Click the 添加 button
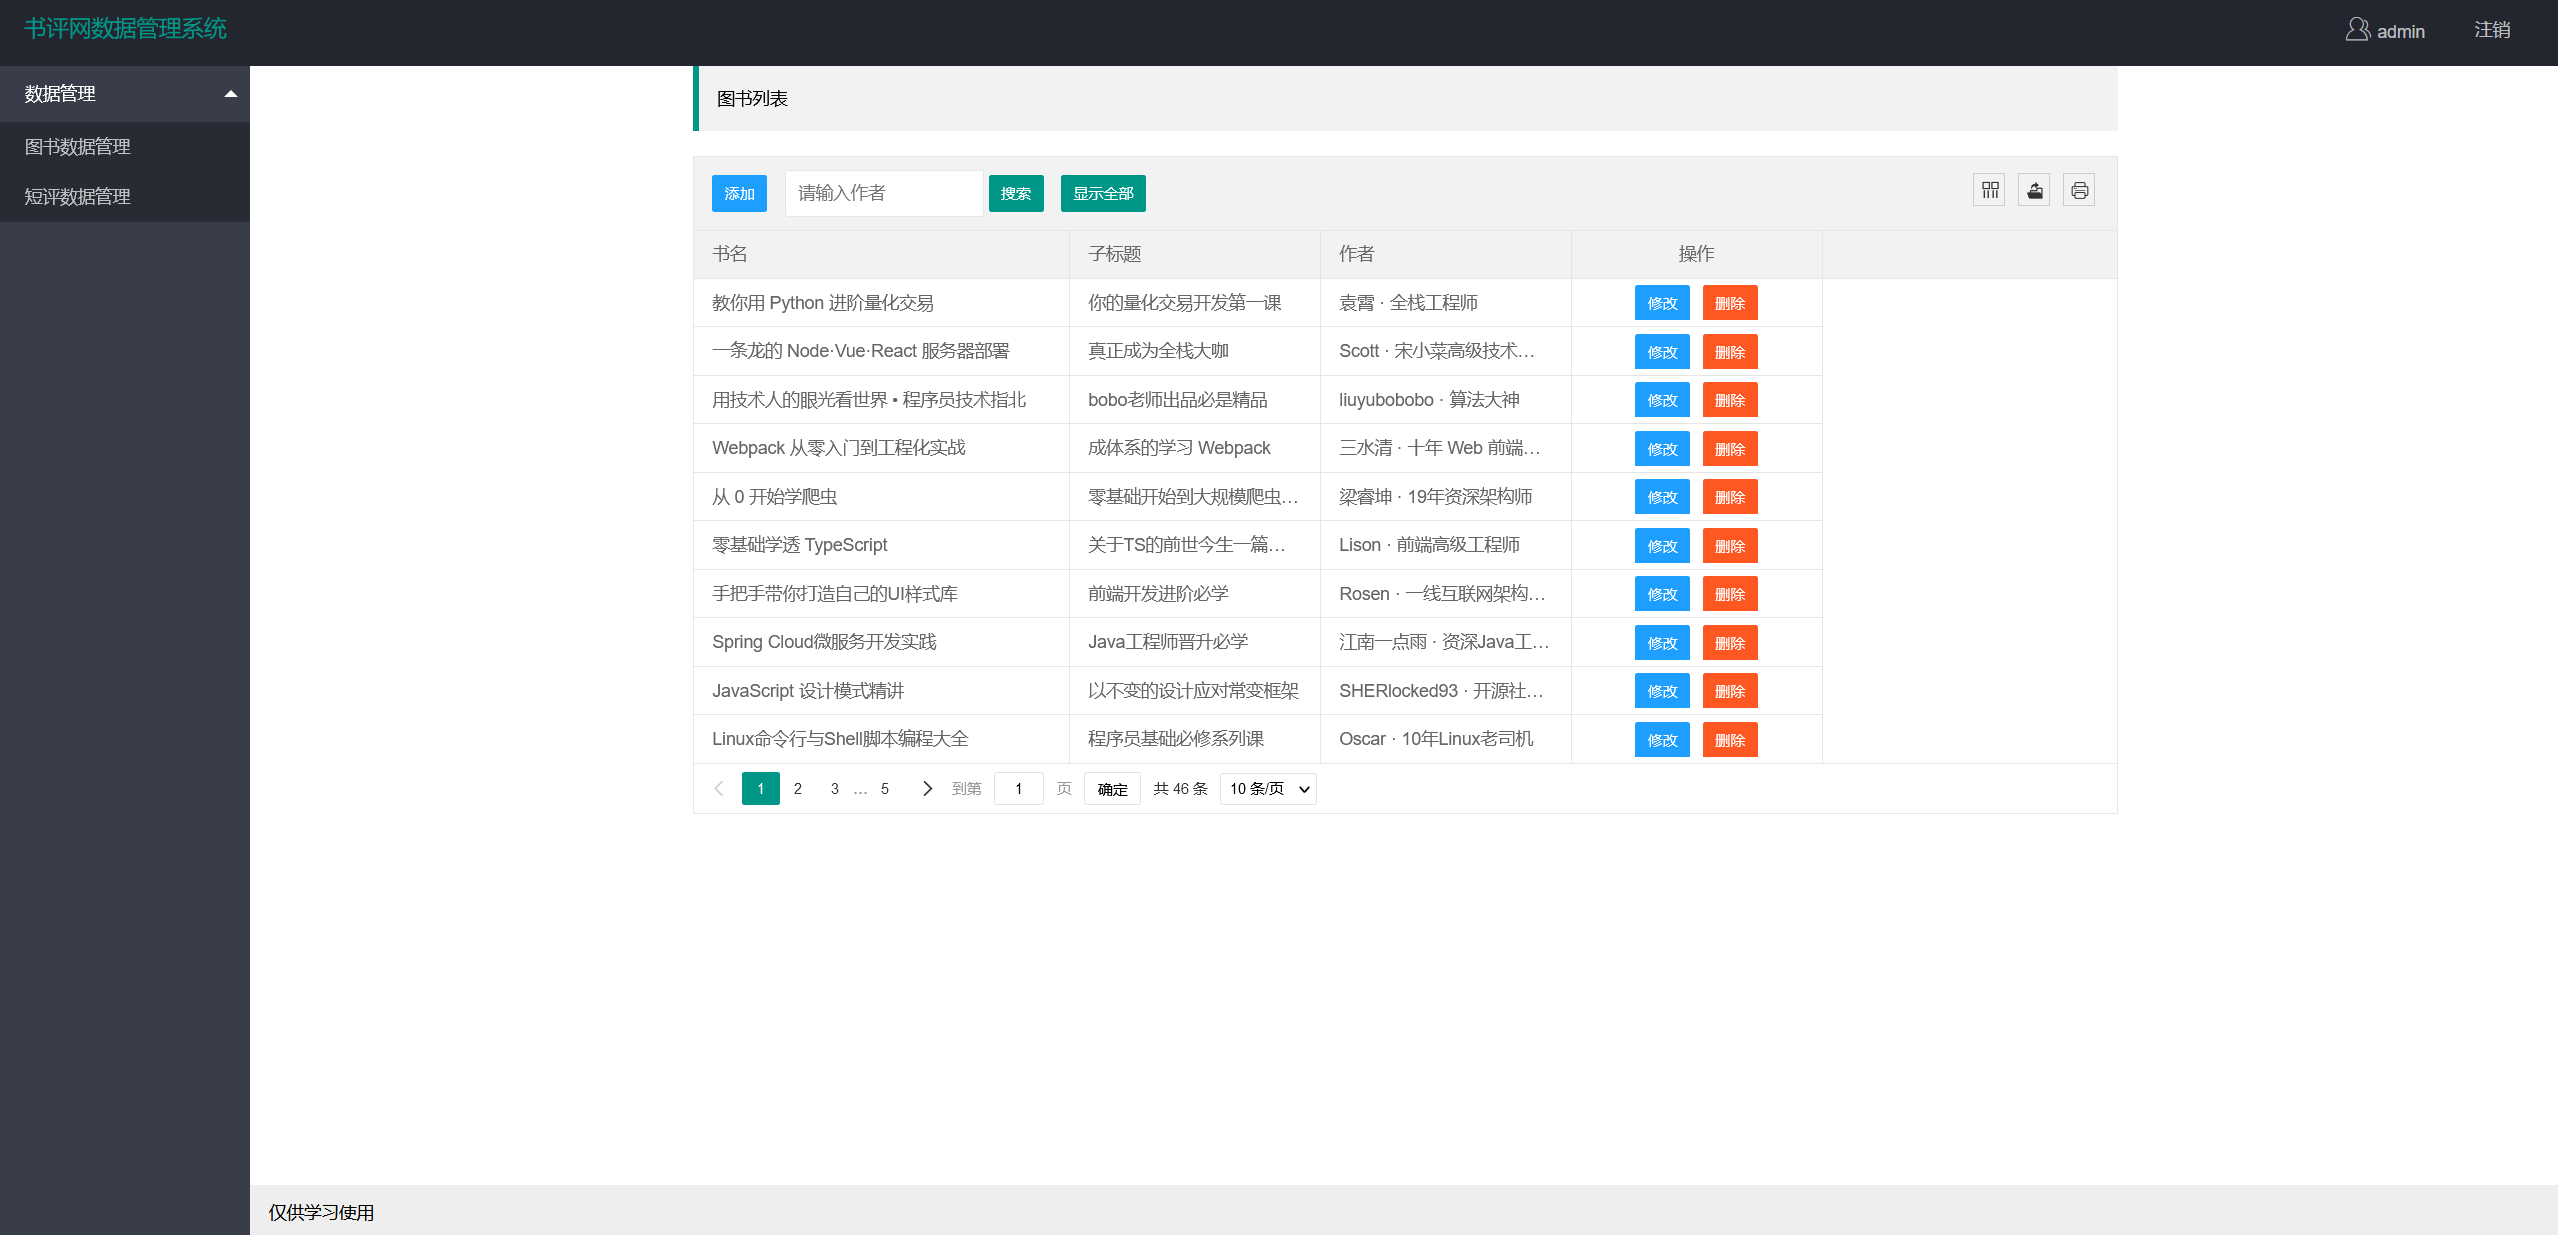Screen dimensions: 2558x1235 click(739, 193)
